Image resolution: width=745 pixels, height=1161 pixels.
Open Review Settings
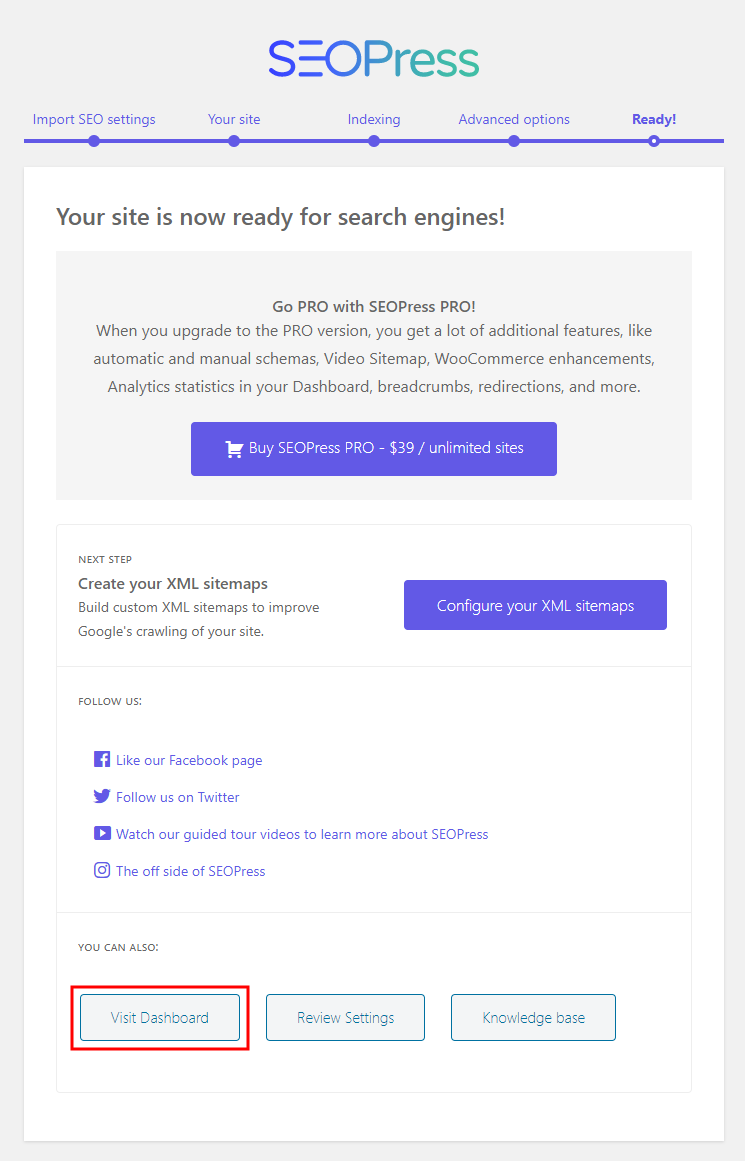(345, 1018)
